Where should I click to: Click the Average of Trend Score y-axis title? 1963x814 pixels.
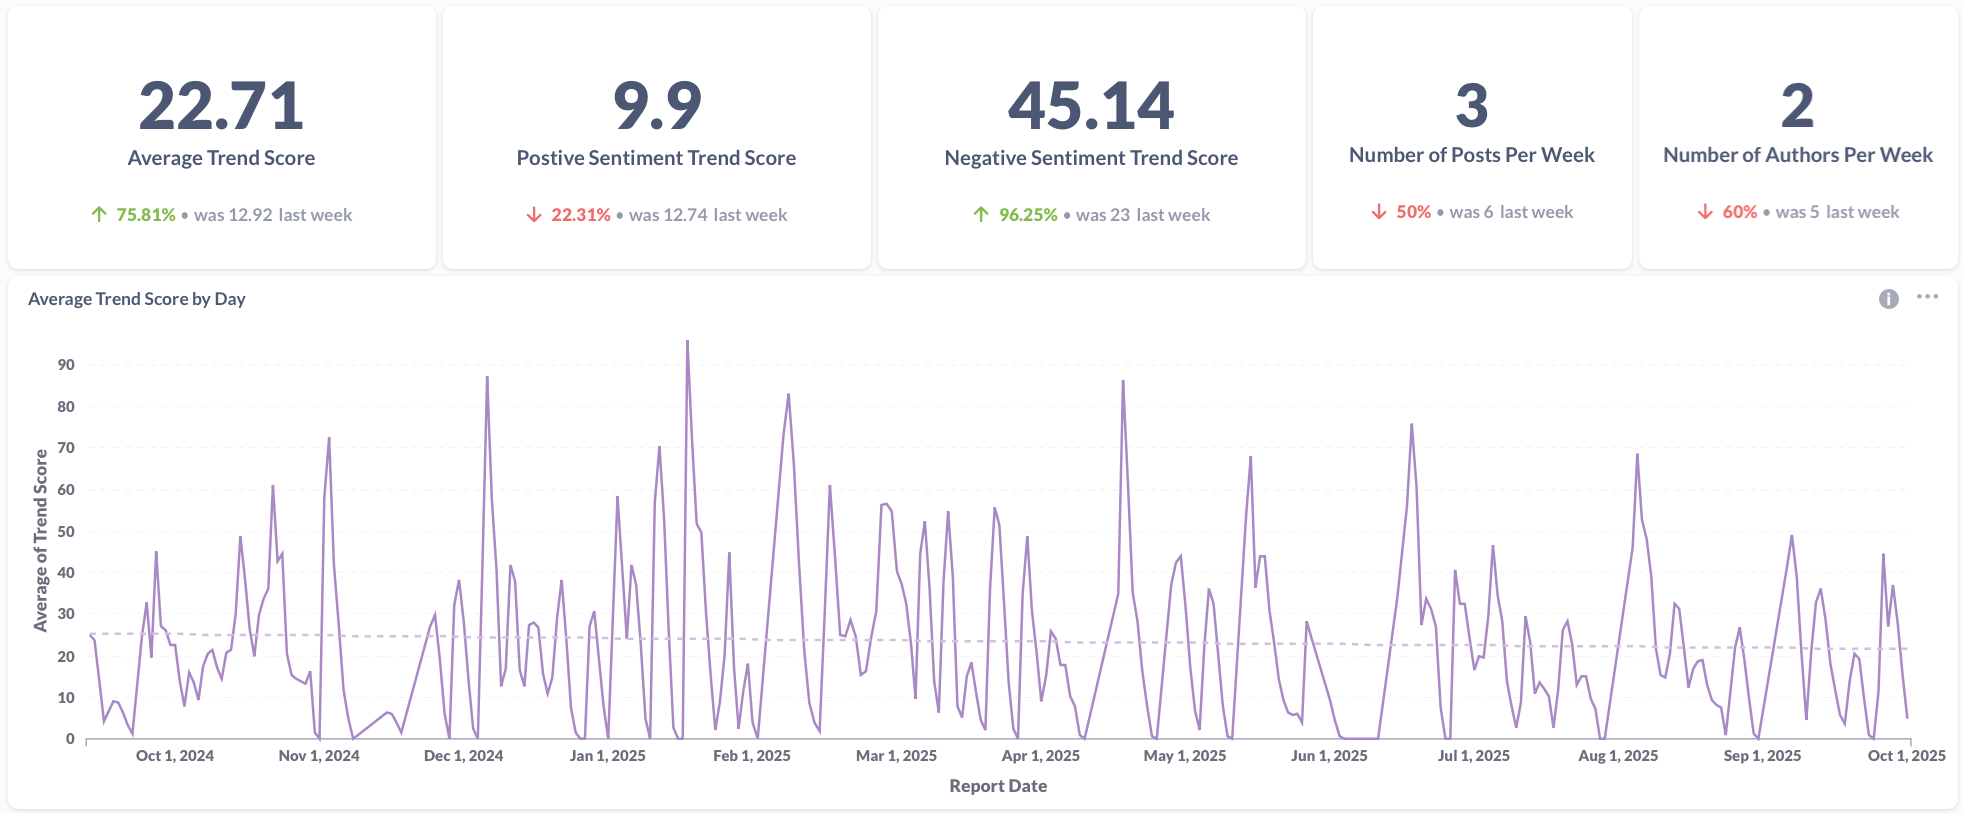(x=41, y=540)
